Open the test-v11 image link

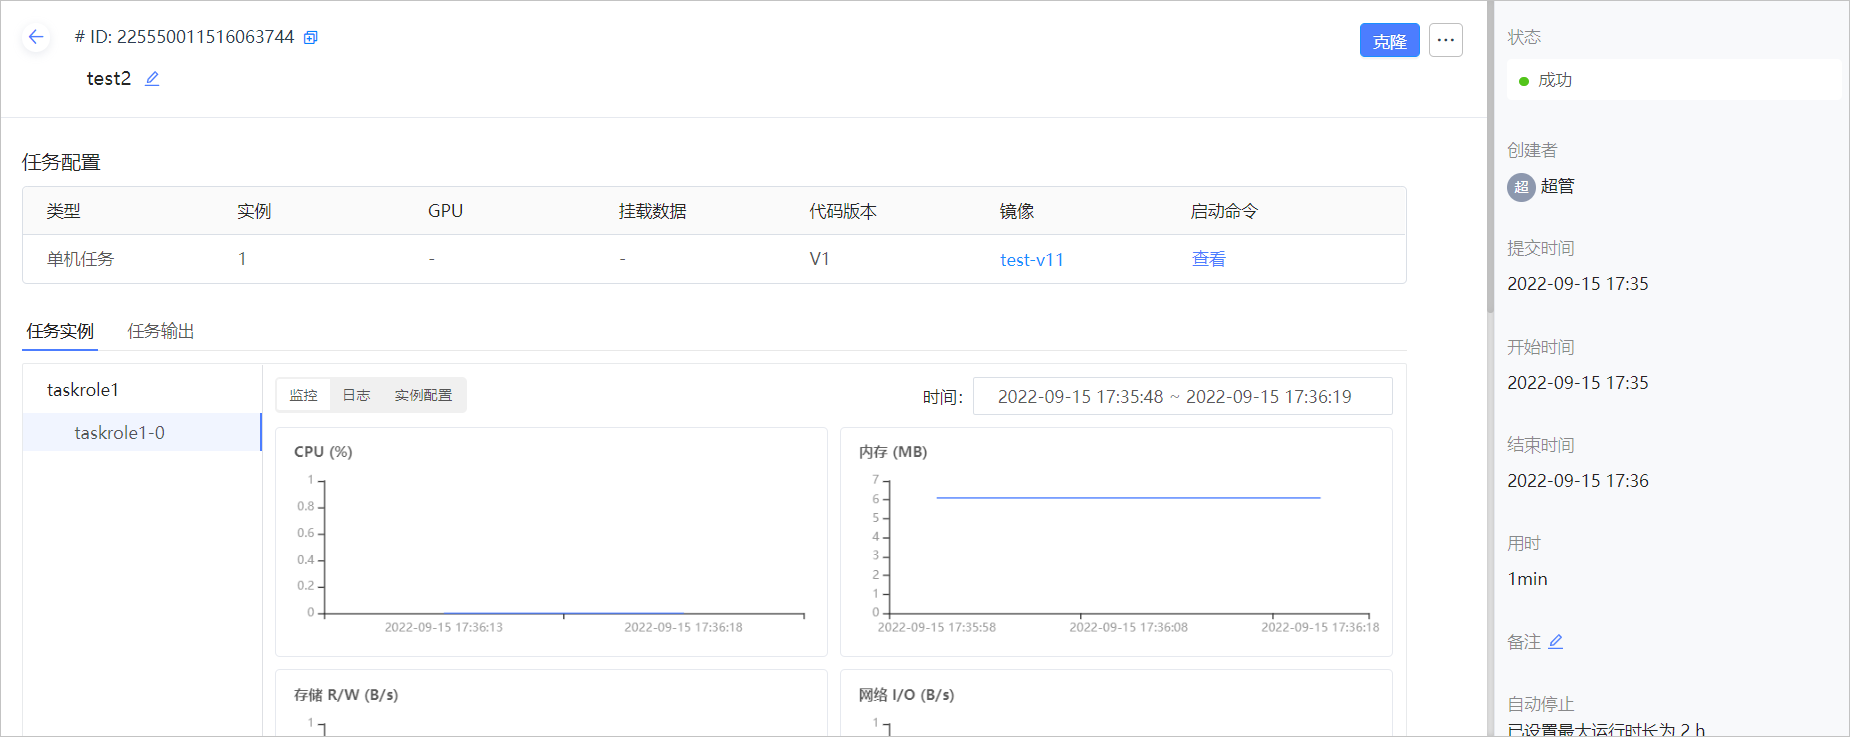point(1032,260)
